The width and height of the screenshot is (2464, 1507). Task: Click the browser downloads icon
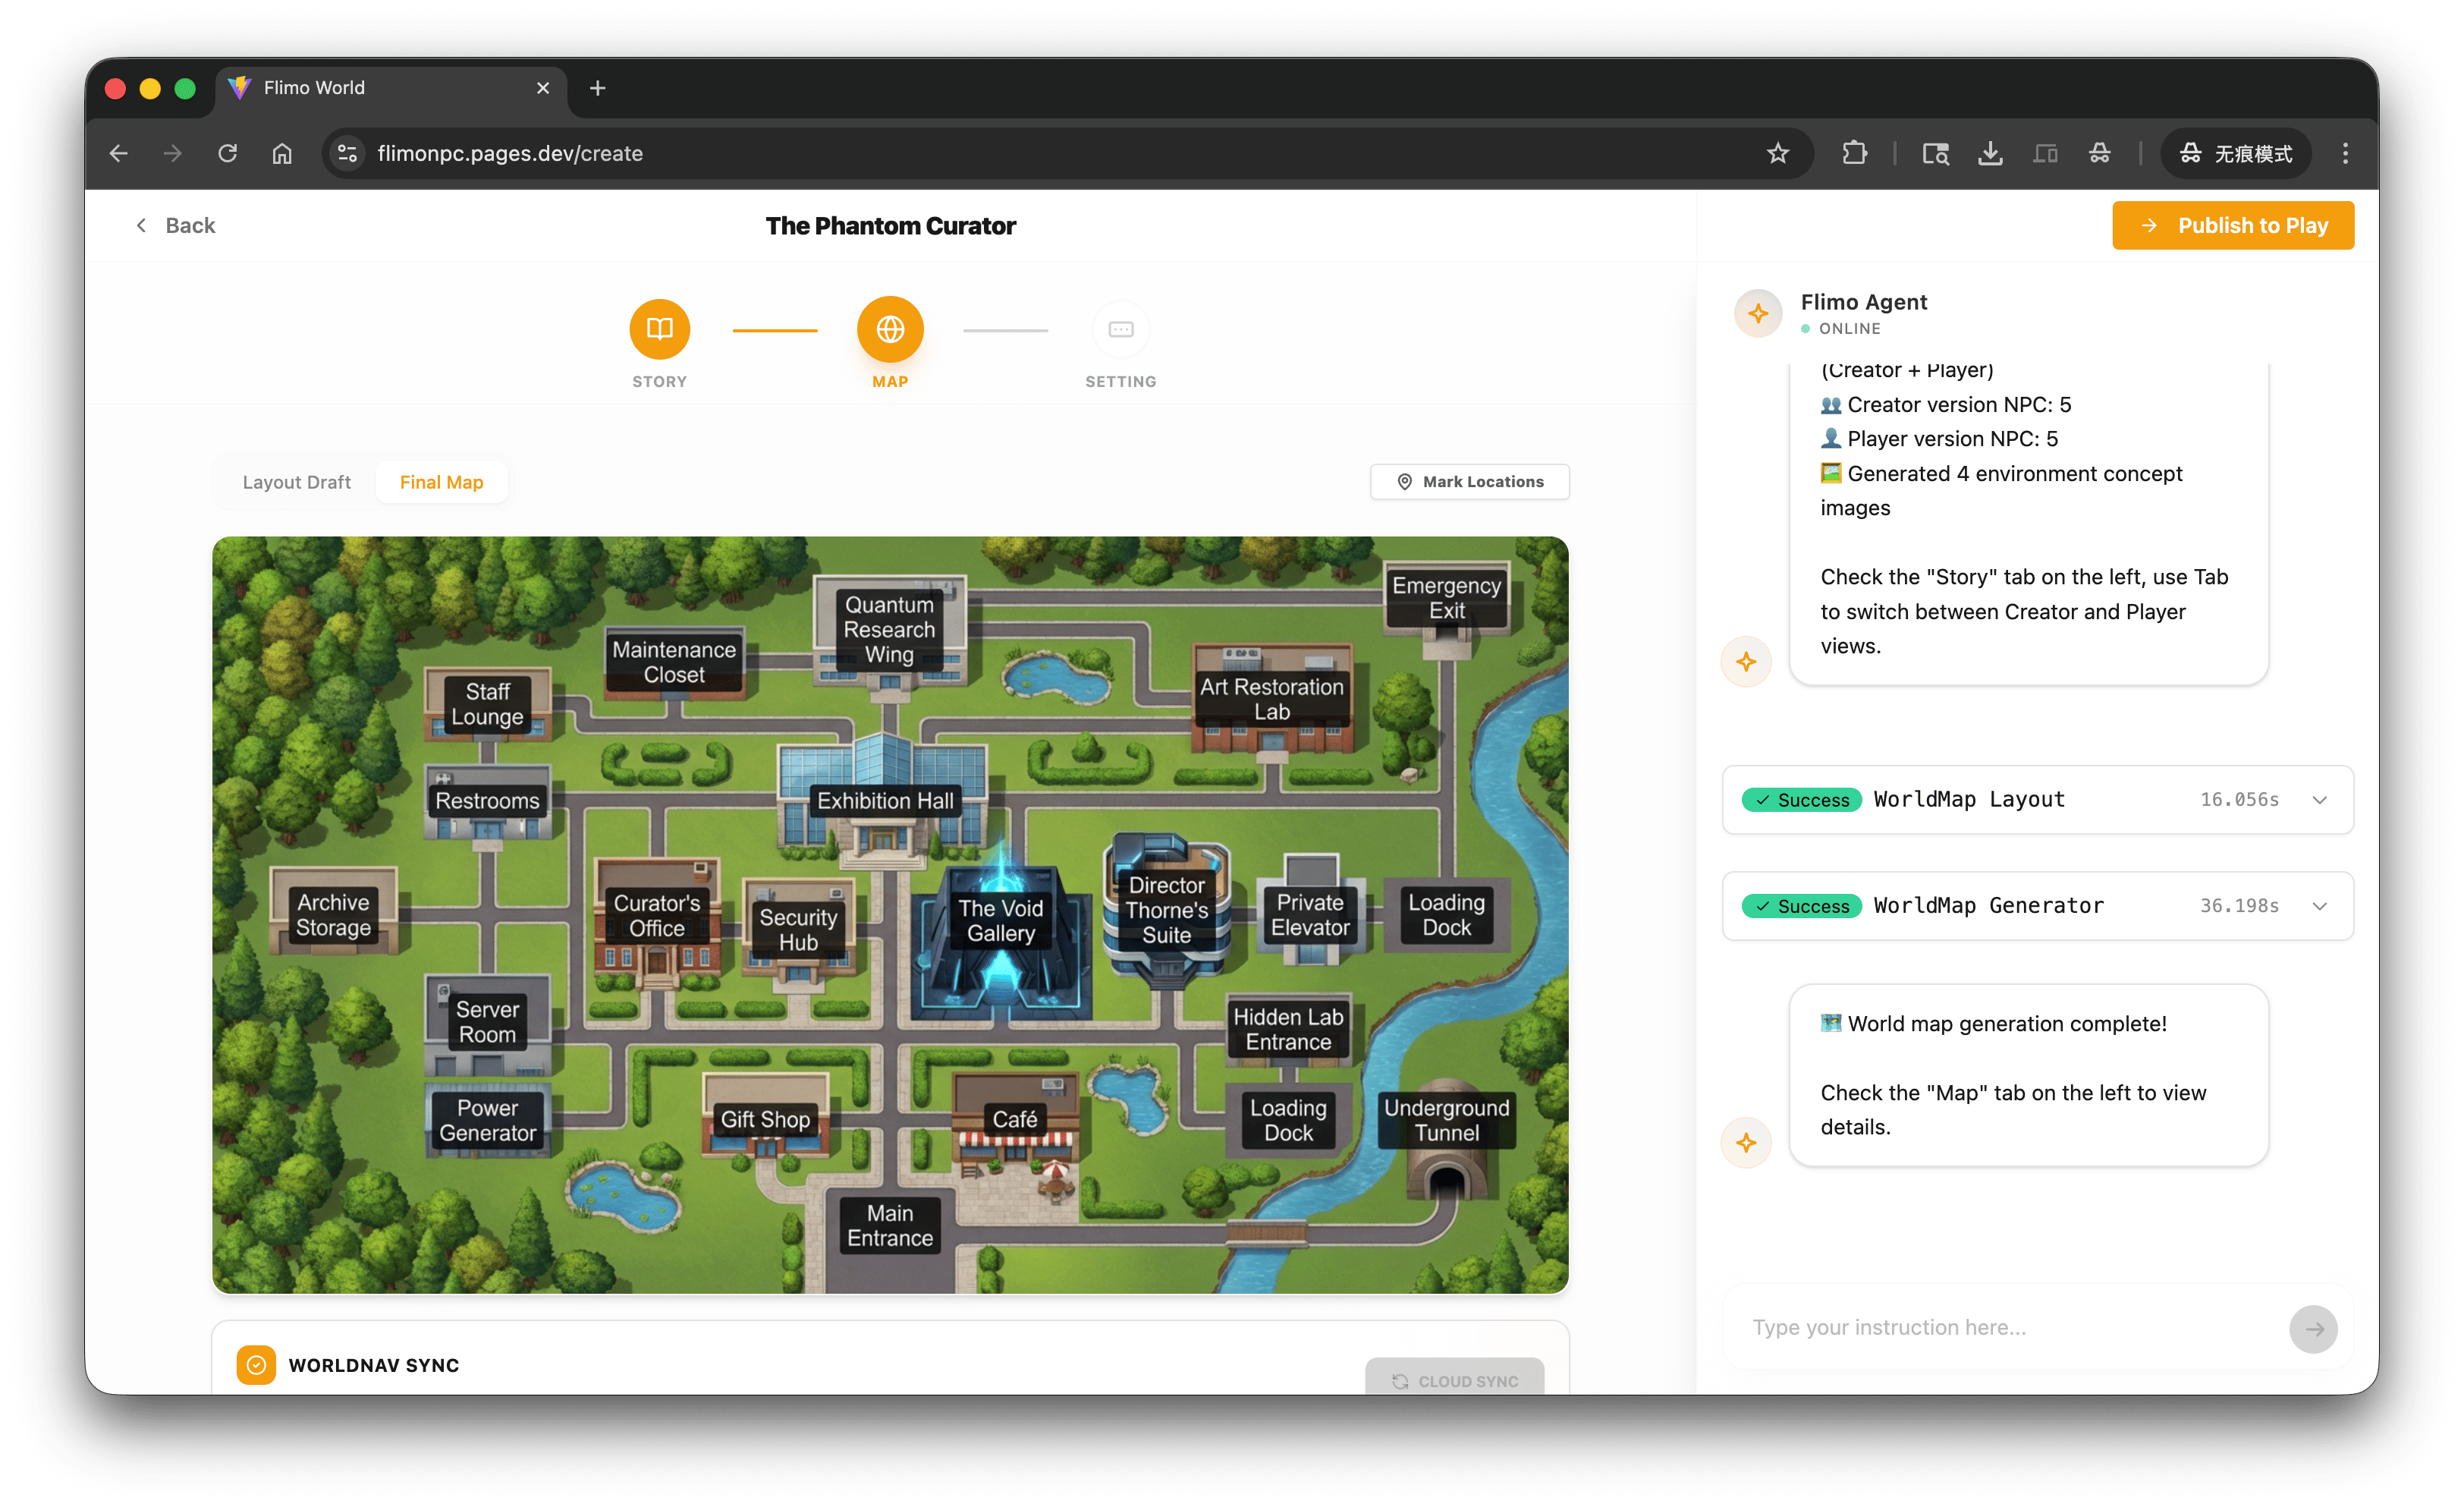pyautogui.click(x=1990, y=153)
